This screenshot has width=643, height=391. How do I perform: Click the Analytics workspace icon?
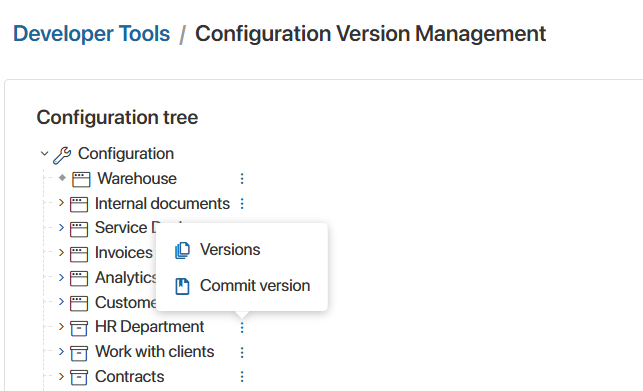(79, 279)
